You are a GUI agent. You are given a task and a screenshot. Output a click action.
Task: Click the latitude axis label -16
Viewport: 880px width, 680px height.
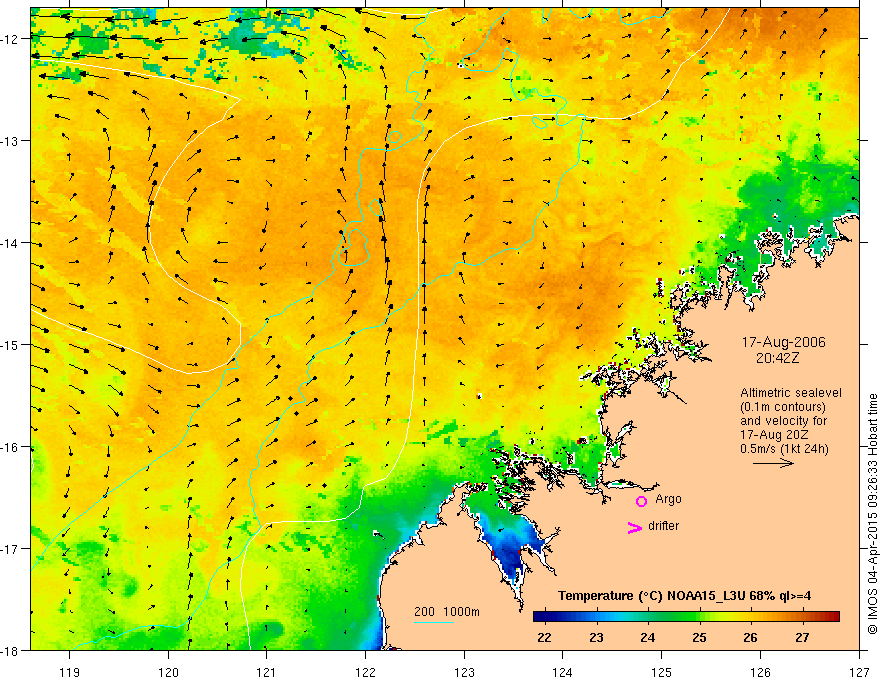point(10,447)
